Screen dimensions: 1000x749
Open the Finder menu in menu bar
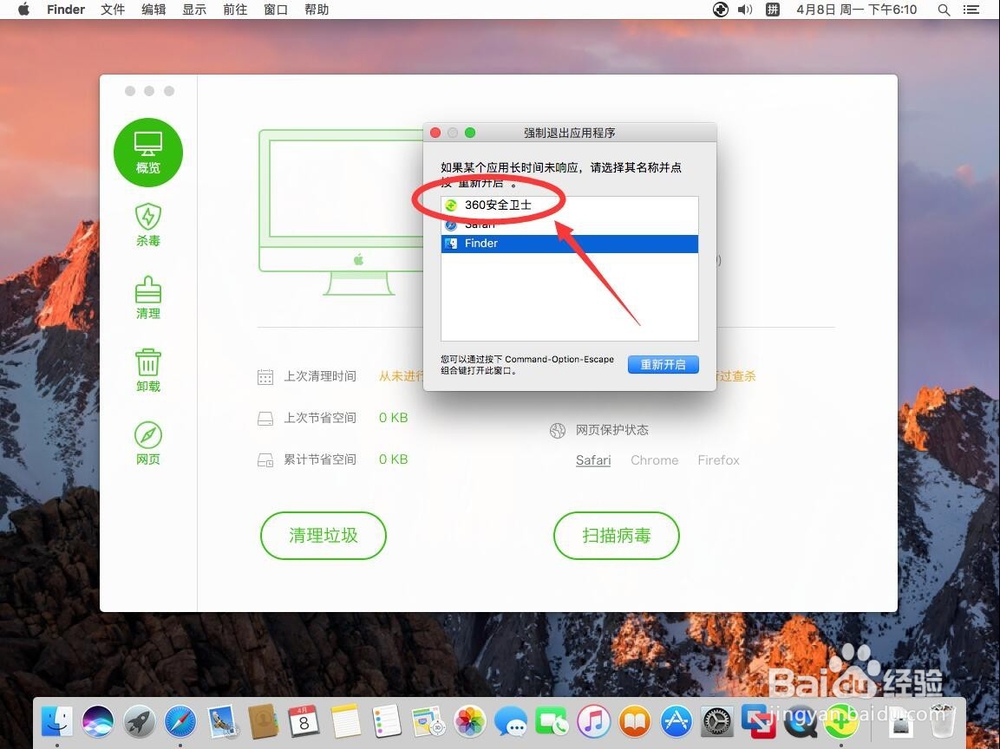click(66, 10)
